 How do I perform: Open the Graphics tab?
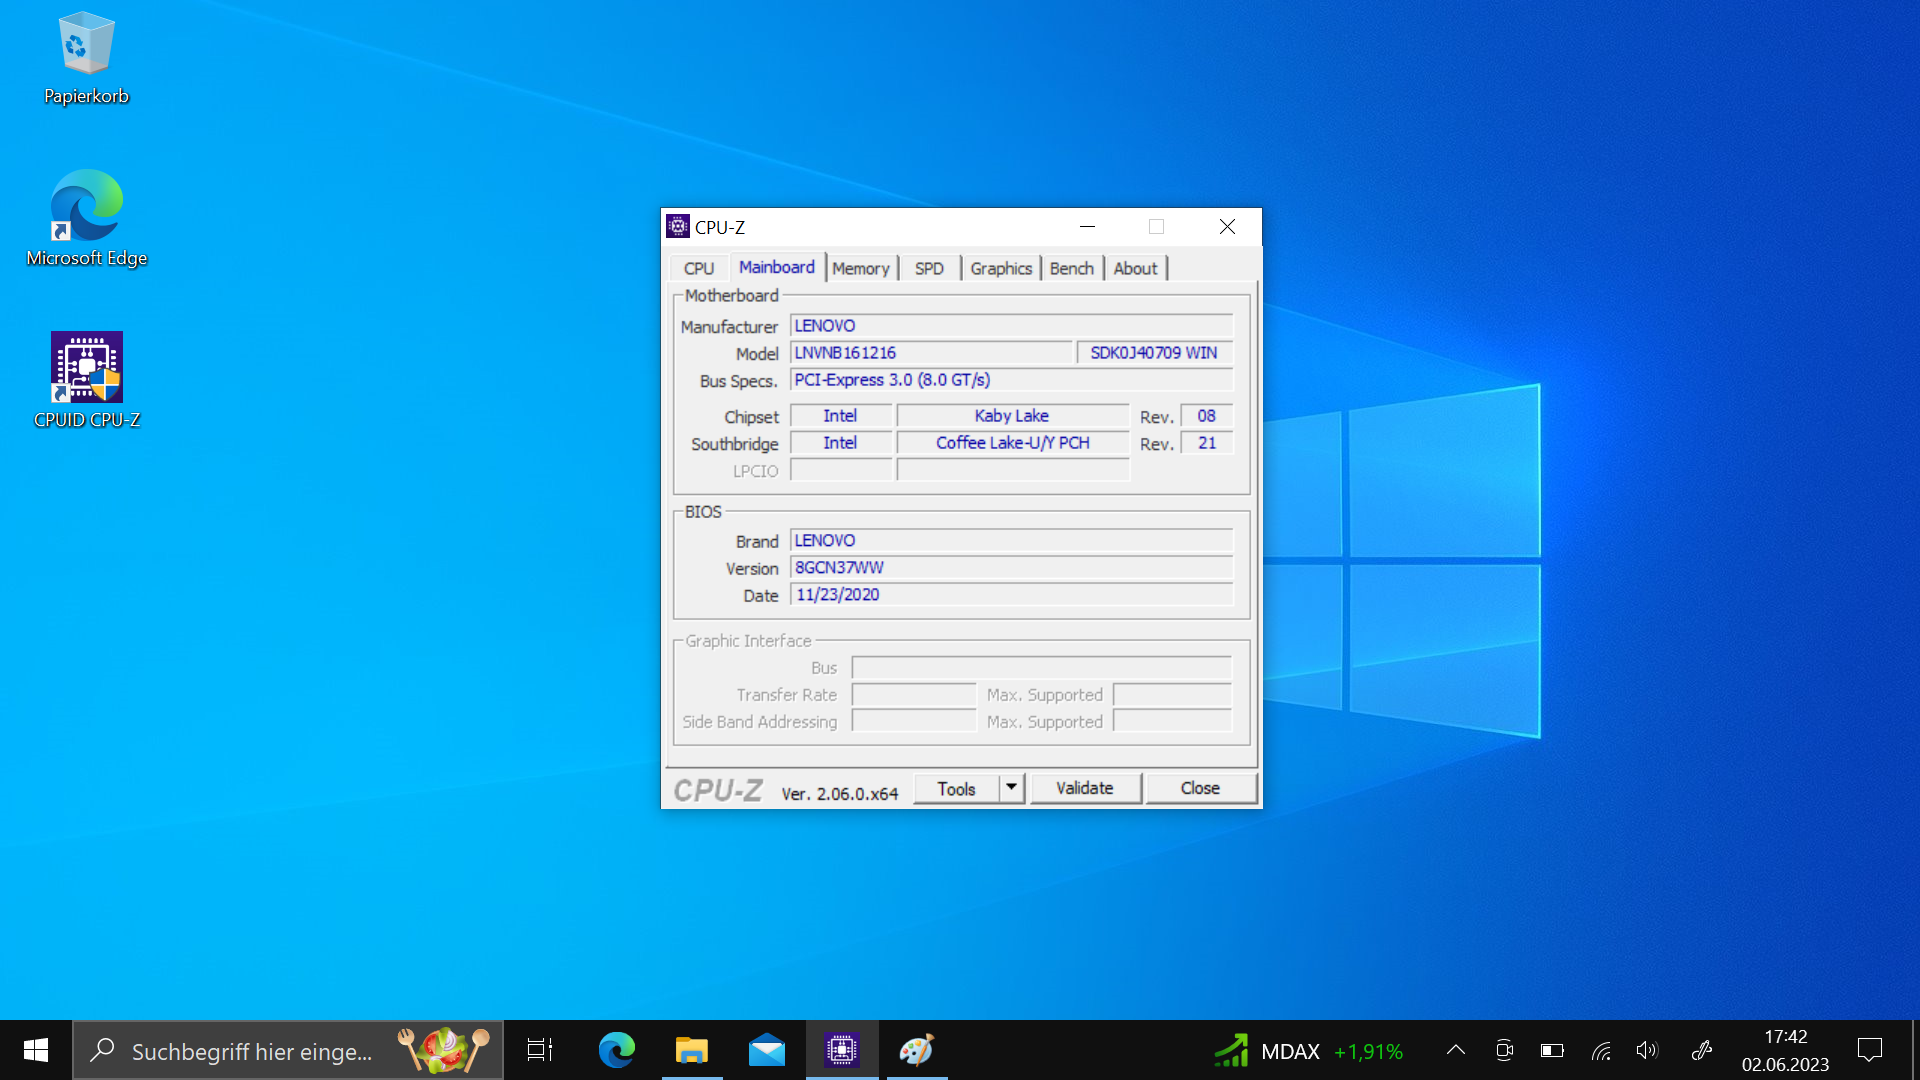(1000, 268)
